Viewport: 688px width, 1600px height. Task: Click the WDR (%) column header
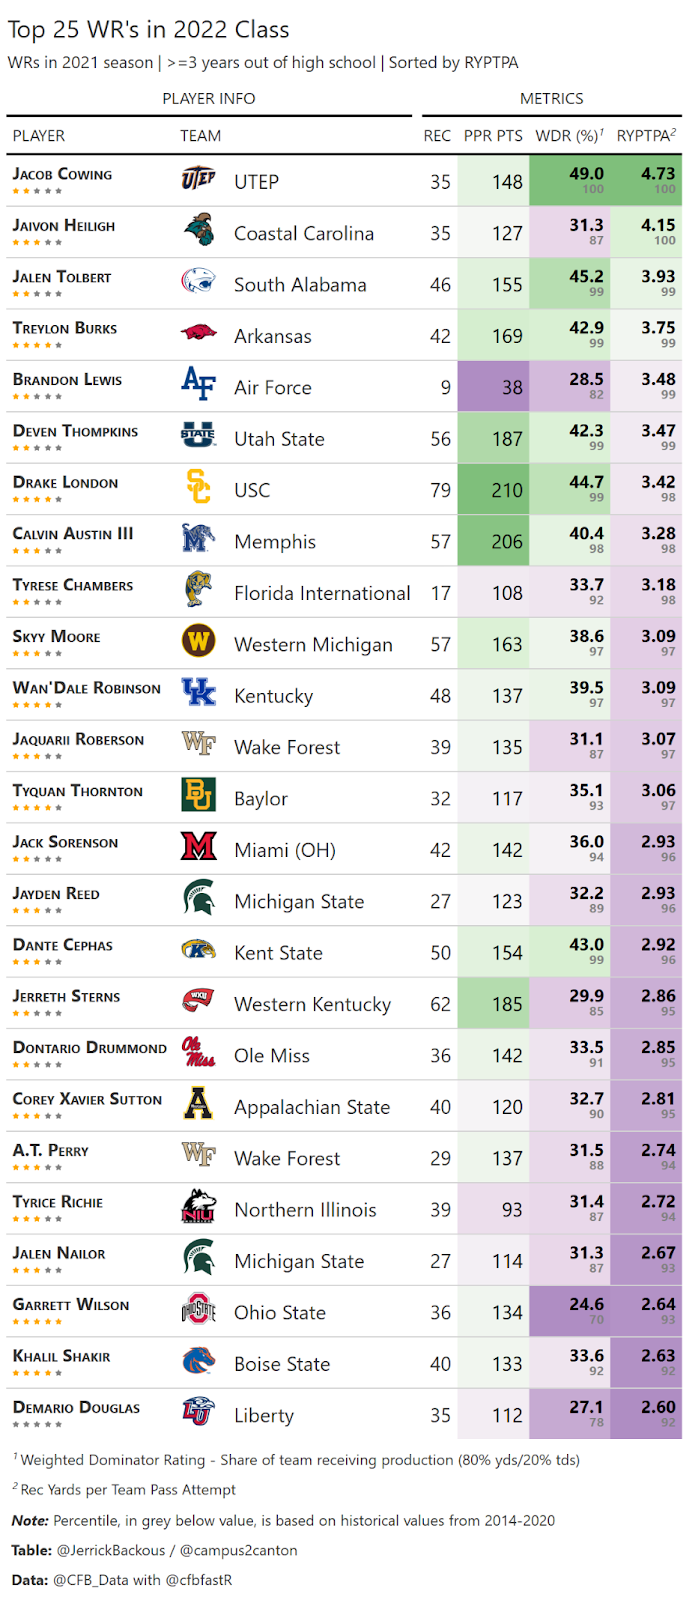click(569, 136)
